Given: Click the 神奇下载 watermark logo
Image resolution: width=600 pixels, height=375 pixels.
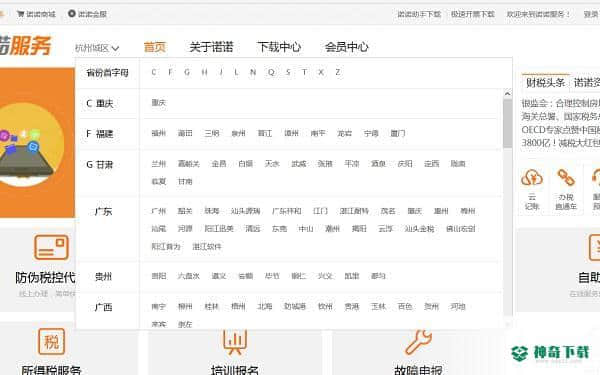Looking at the screenshot, I should (x=550, y=353).
